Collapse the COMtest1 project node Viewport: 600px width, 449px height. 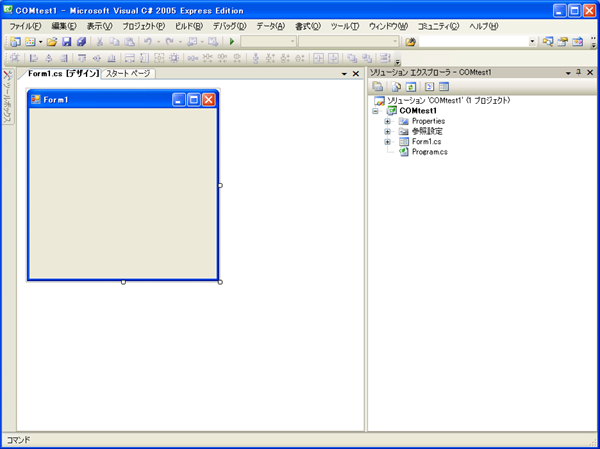[375, 111]
